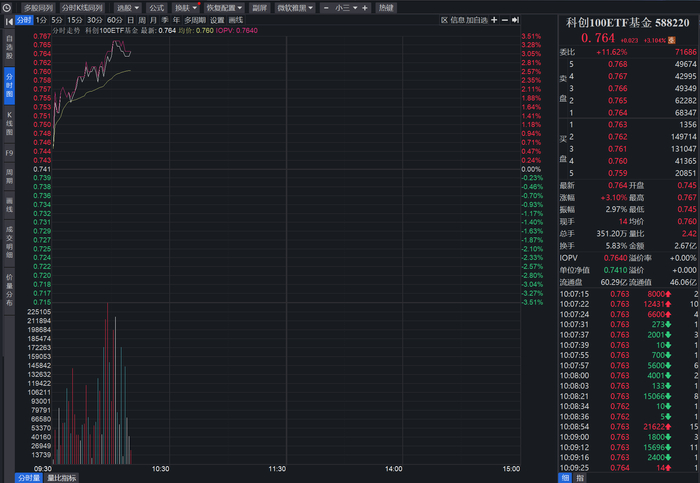The height and width of the screenshot is (483, 700).
Task: Click trade row at 10:07:15
Action: (x=629, y=294)
